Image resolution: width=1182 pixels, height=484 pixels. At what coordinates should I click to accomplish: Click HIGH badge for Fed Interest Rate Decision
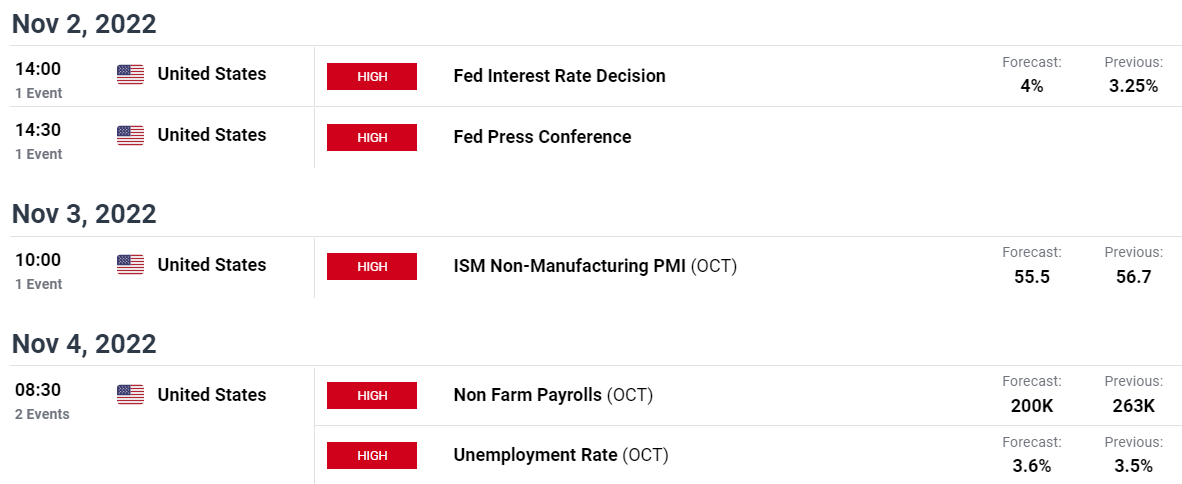(372, 77)
